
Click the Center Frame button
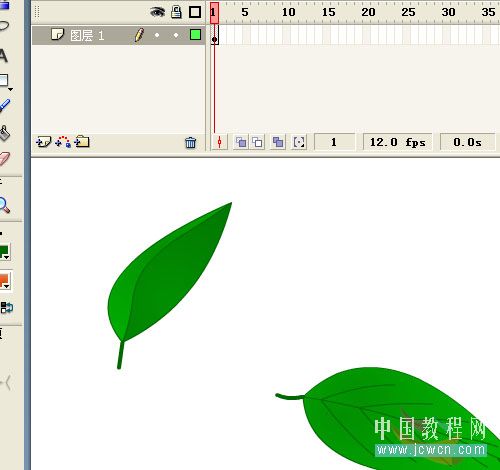coord(219,142)
